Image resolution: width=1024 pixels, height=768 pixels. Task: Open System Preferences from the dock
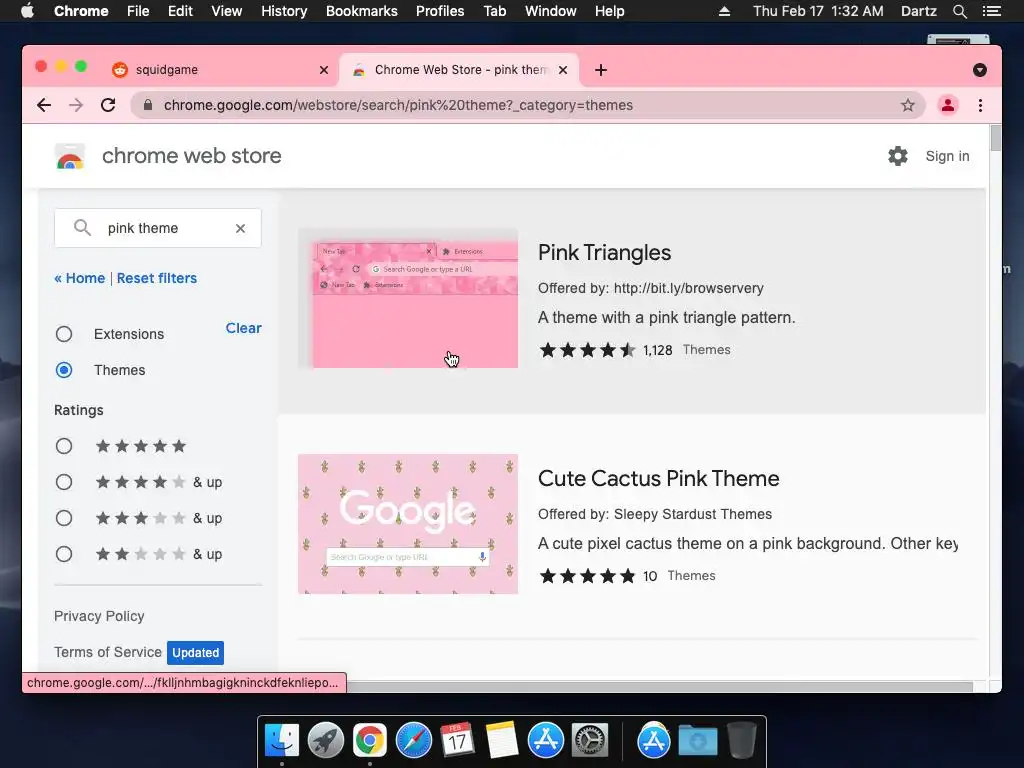click(590, 741)
